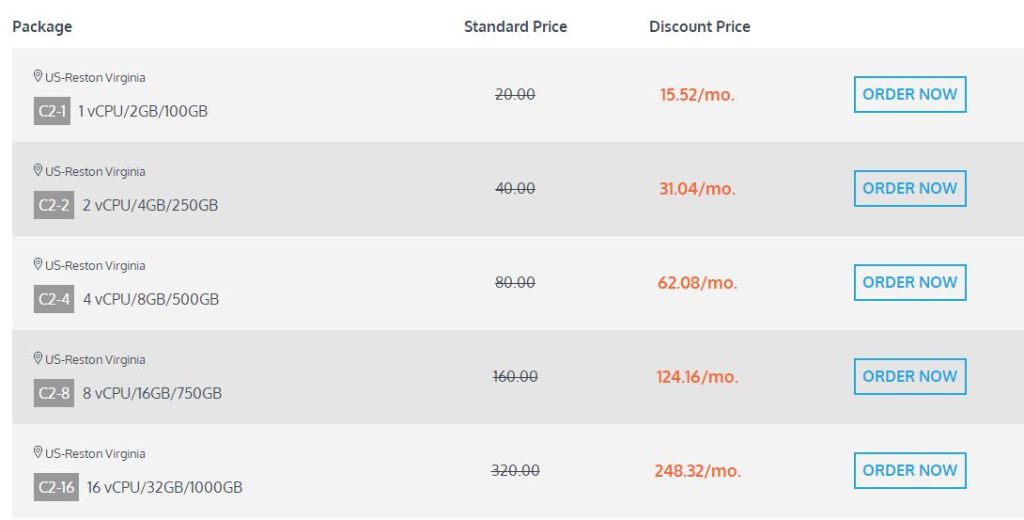Select the C2-1 package badge
The height and width of the screenshot is (520, 1024).
[x=52, y=111]
